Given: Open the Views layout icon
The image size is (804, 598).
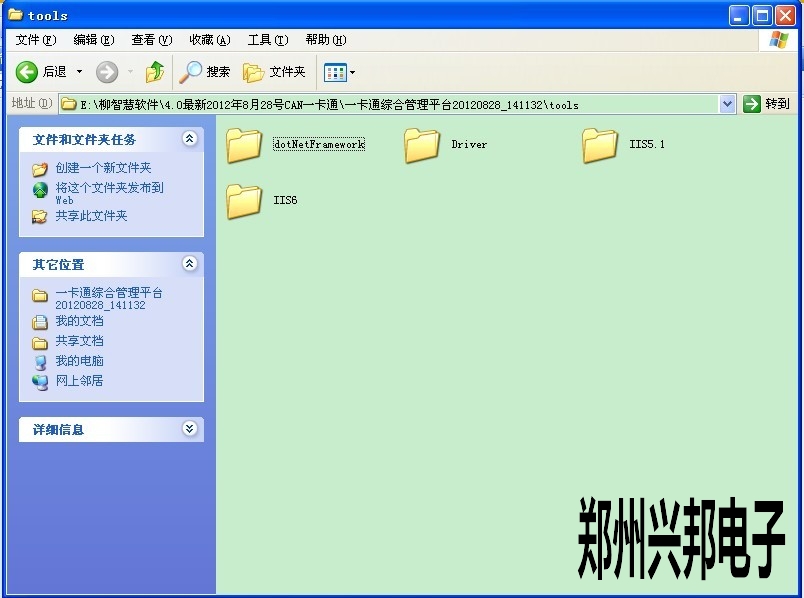Looking at the screenshot, I should 335,72.
